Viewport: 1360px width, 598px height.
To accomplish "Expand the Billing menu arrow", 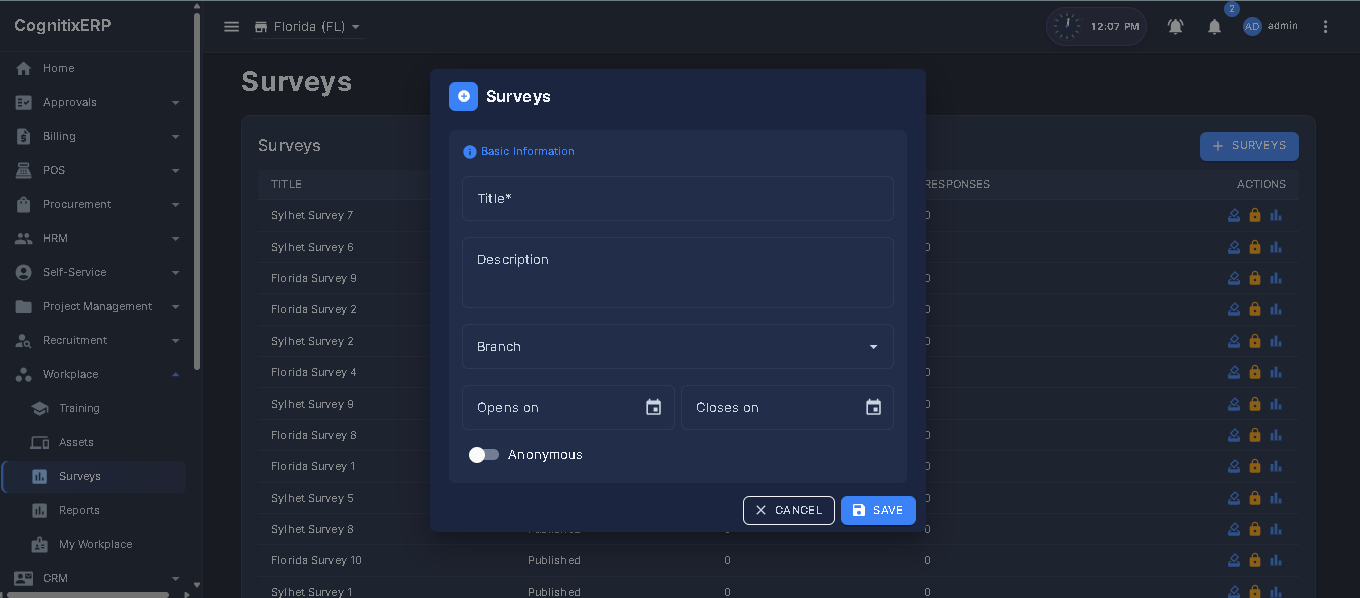I will [176, 136].
